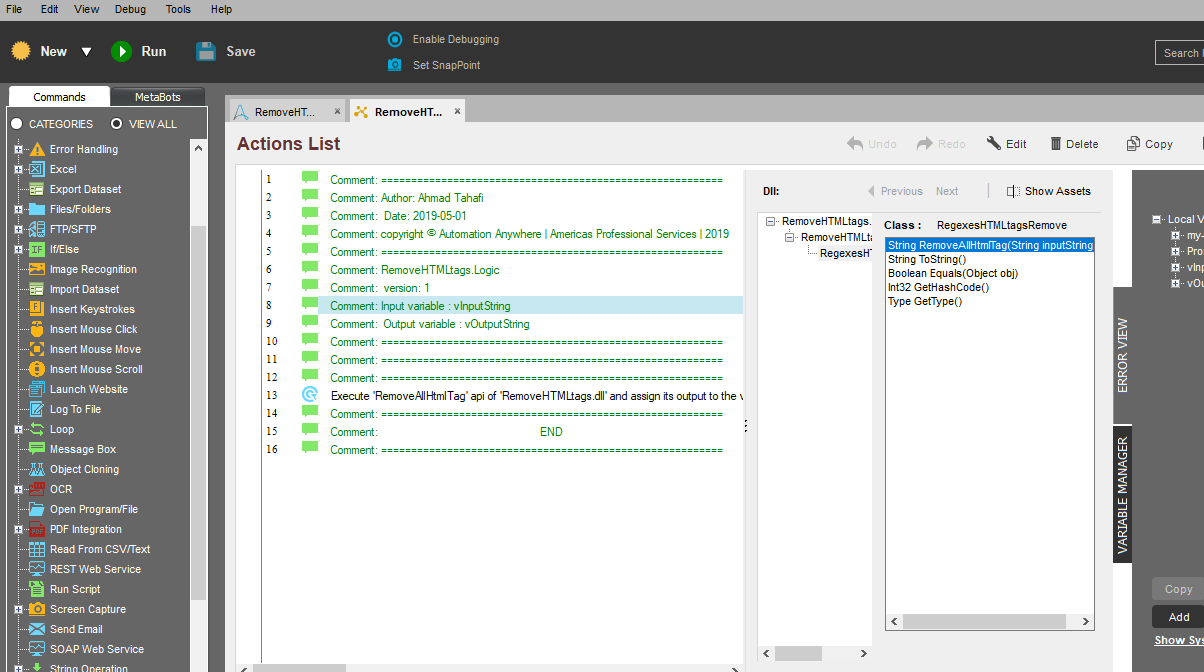Click the Save floppy disk icon
Image resolution: width=1204 pixels, height=672 pixels.
(206, 51)
